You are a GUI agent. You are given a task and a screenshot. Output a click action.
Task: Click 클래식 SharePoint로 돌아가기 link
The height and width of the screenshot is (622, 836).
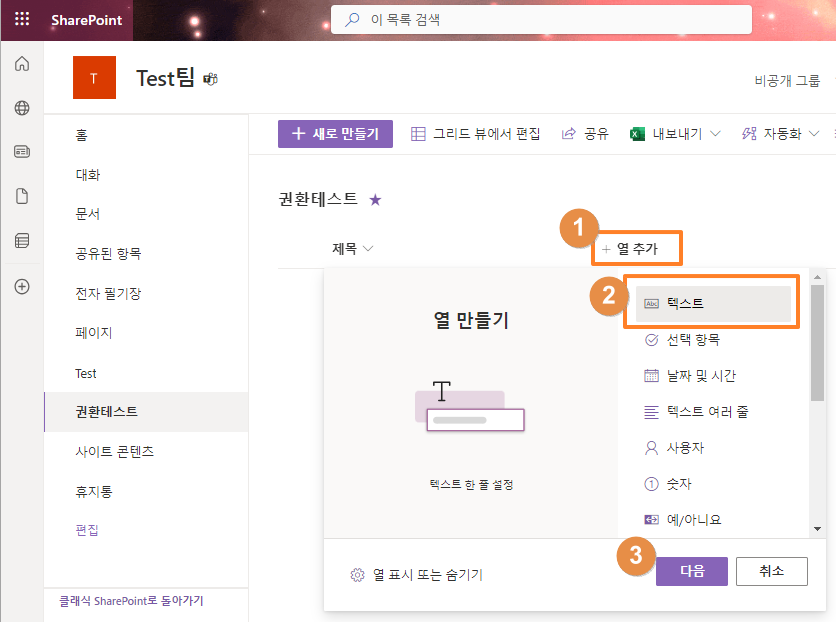[131, 601]
